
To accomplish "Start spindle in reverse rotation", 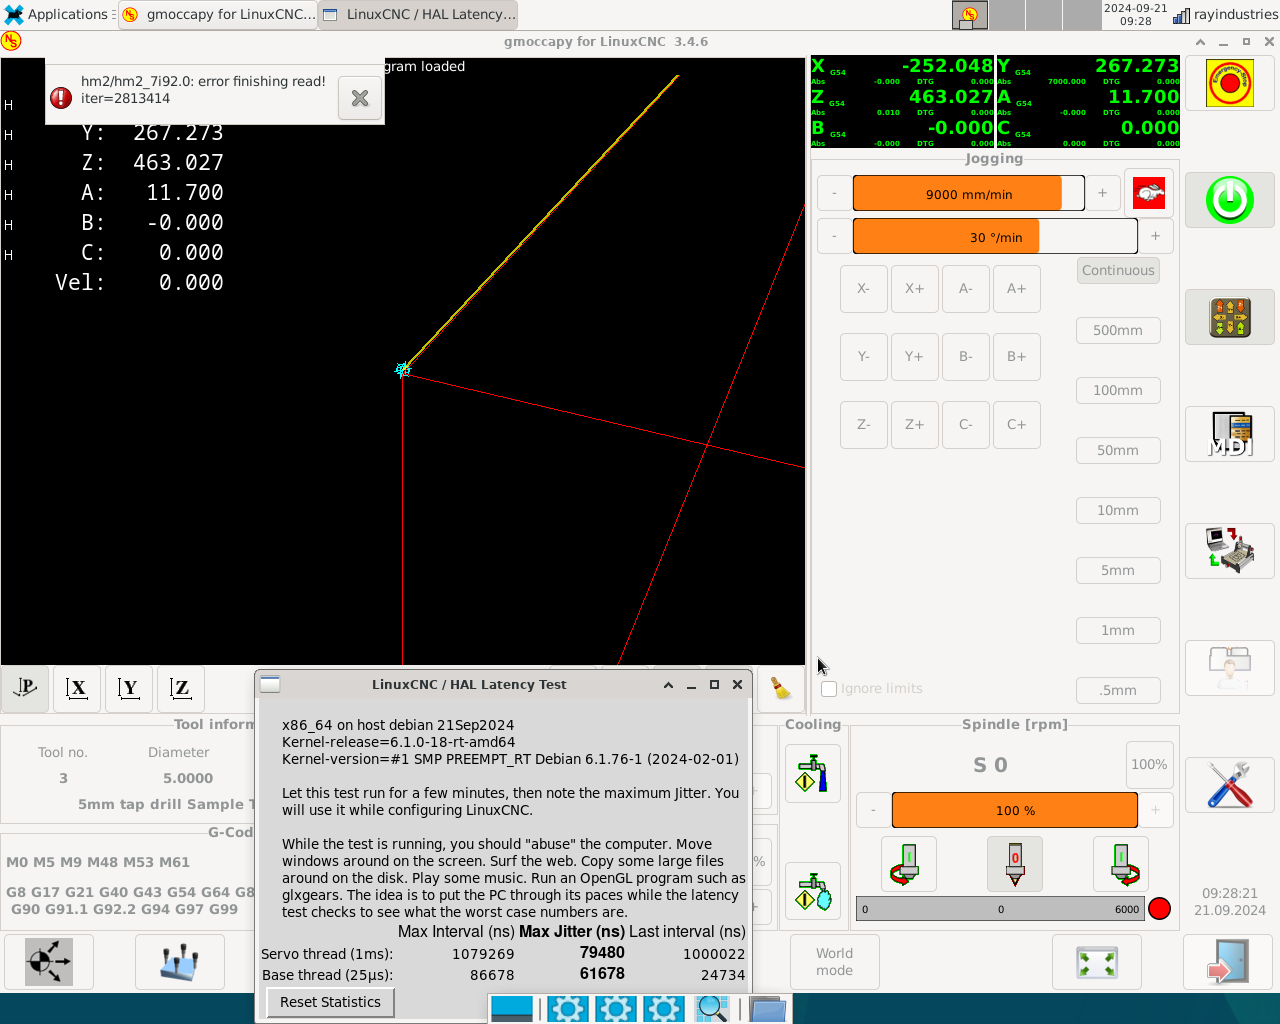I will click(908, 864).
